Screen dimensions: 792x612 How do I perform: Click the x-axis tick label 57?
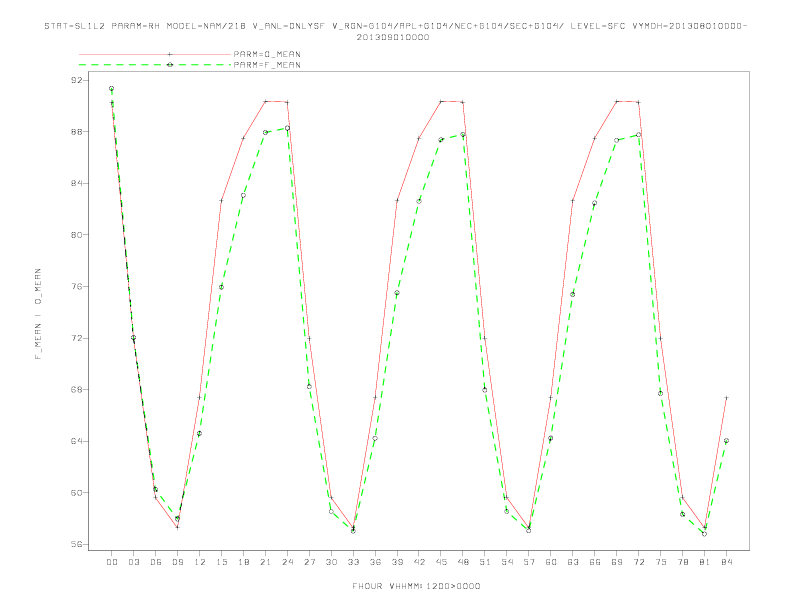(529, 562)
